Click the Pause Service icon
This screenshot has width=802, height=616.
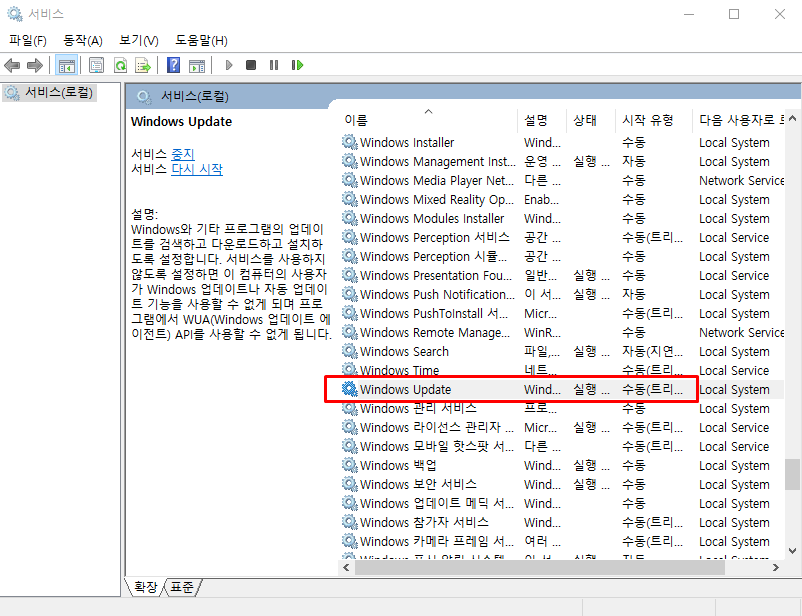(x=274, y=65)
